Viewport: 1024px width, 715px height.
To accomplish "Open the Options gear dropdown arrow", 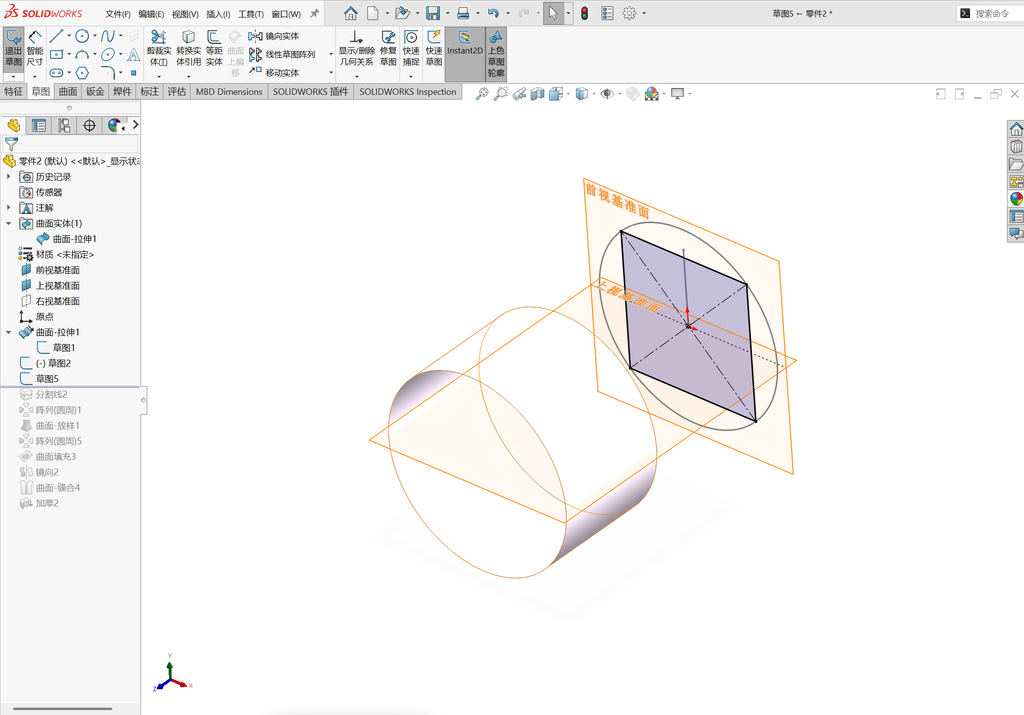I will [x=644, y=13].
